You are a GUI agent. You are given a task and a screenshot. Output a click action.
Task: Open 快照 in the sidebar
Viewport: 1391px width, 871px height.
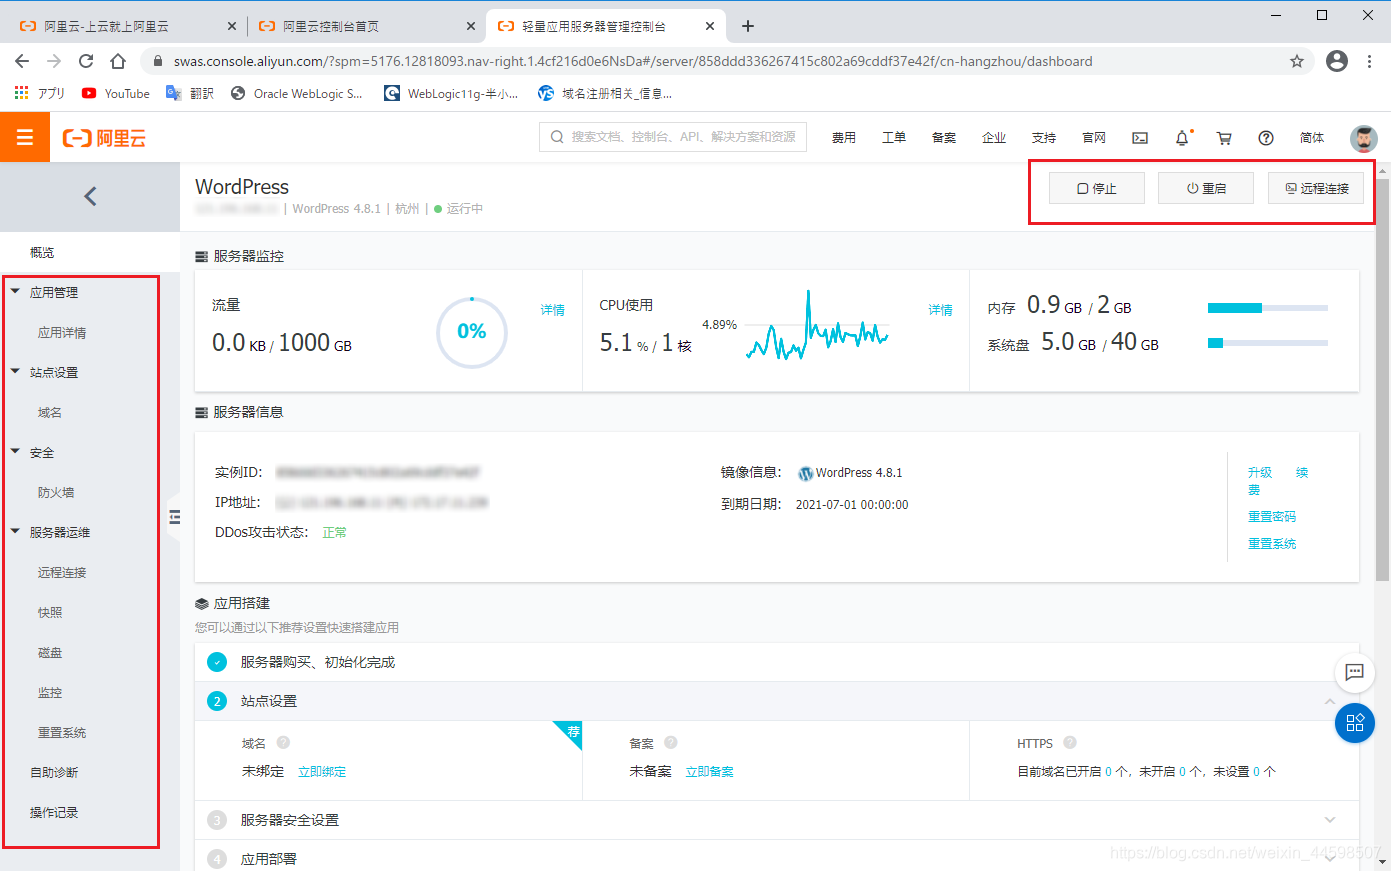click(50, 613)
